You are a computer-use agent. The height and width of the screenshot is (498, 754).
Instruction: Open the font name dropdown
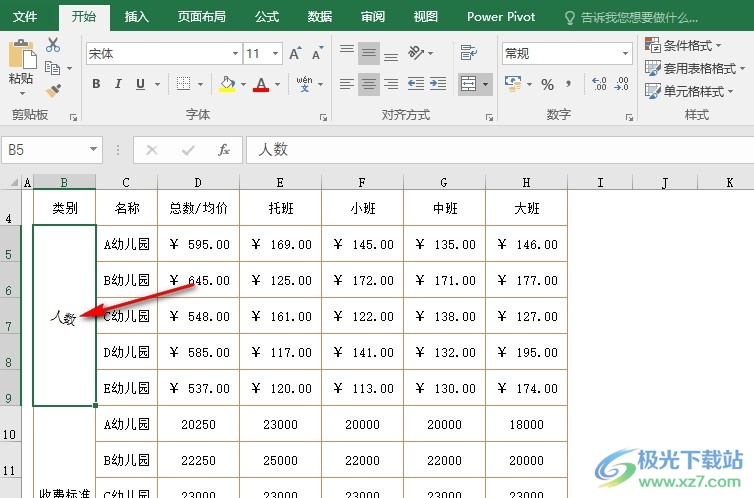236,54
